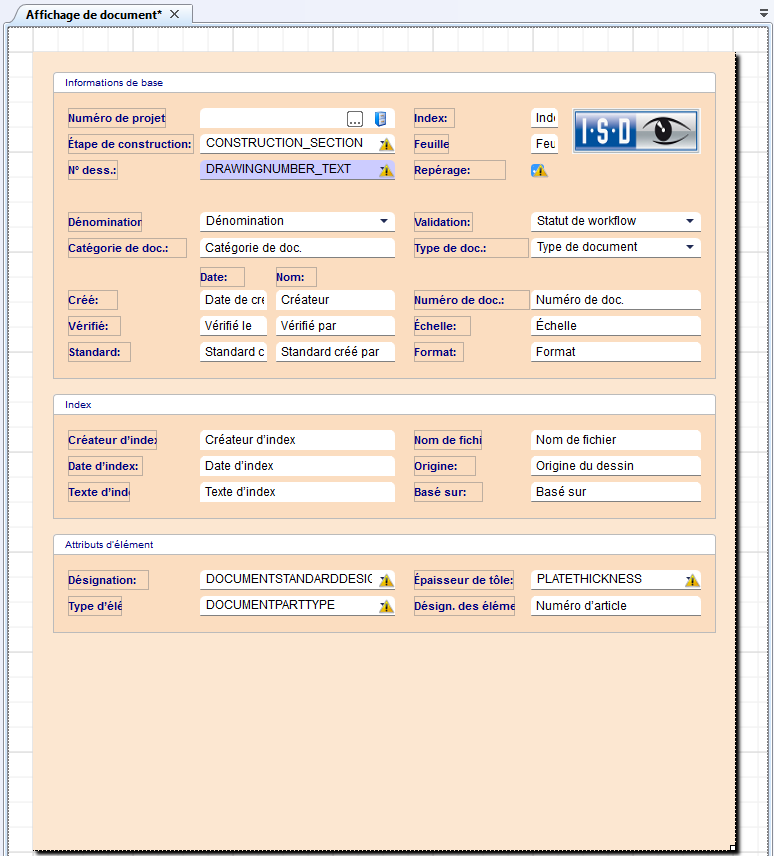The width and height of the screenshot is (774, 856).
Task: Toggle the Repérage checkbox with warning icon
Action: [539, 170]
